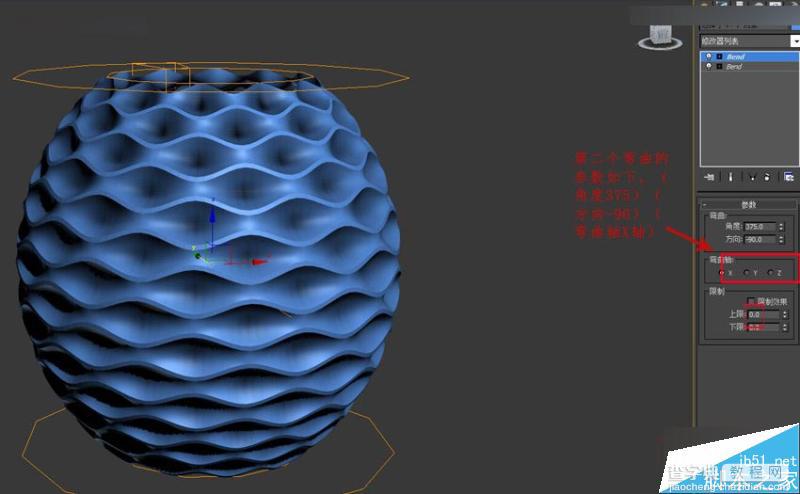Select the Y bend axis radio button
This screenshot has width=800, height=494.
pyautogui.click(x=746, y=273)
